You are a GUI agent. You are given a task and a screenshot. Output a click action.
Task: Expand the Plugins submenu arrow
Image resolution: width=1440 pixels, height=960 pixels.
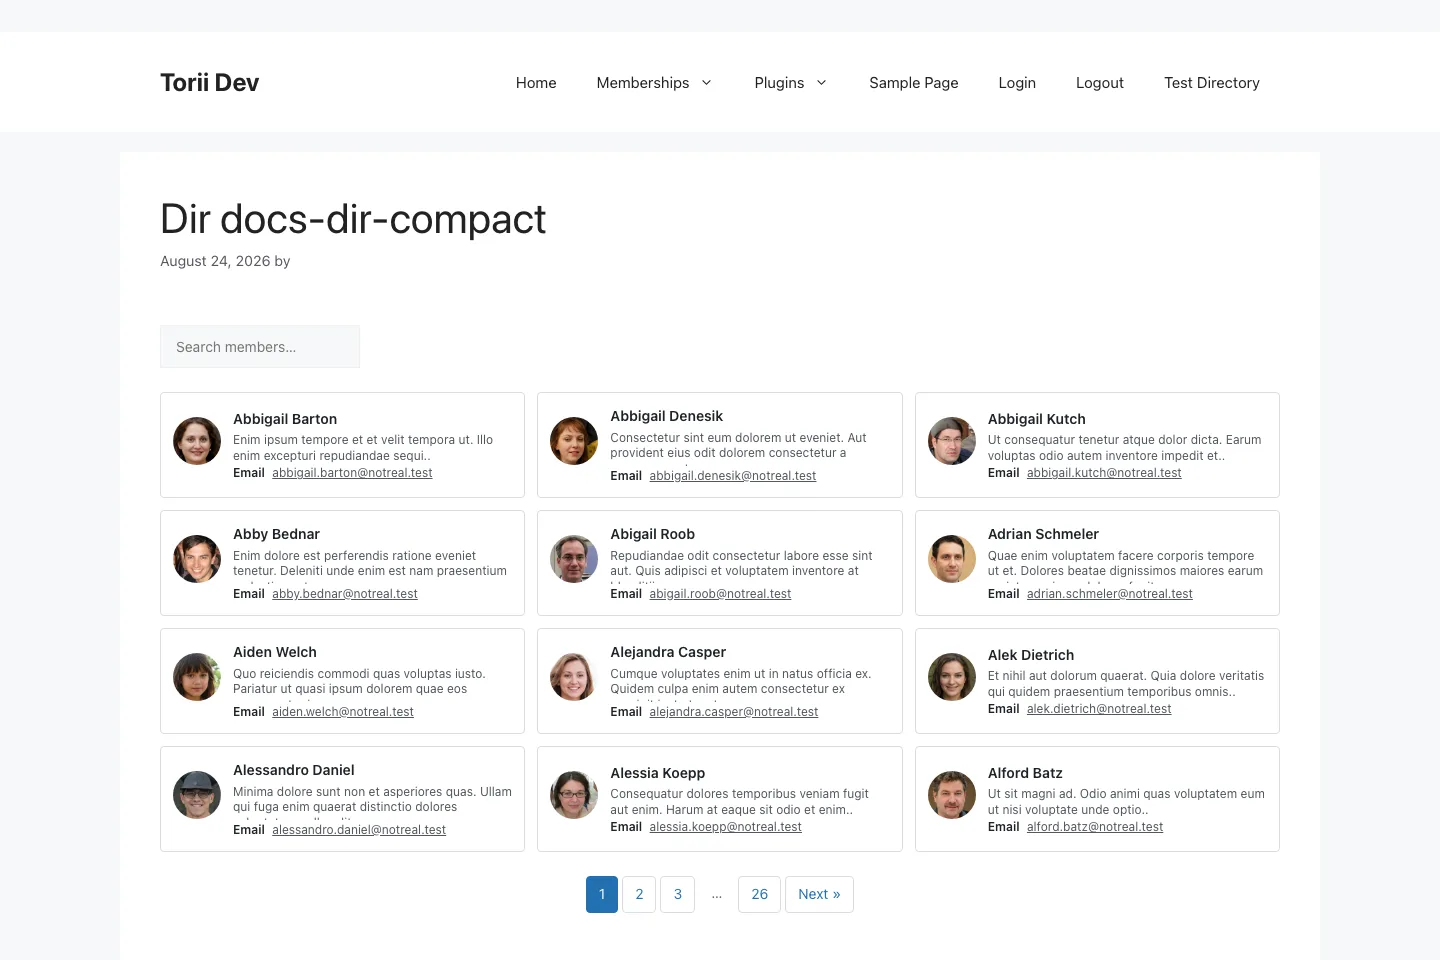(822, 83)
